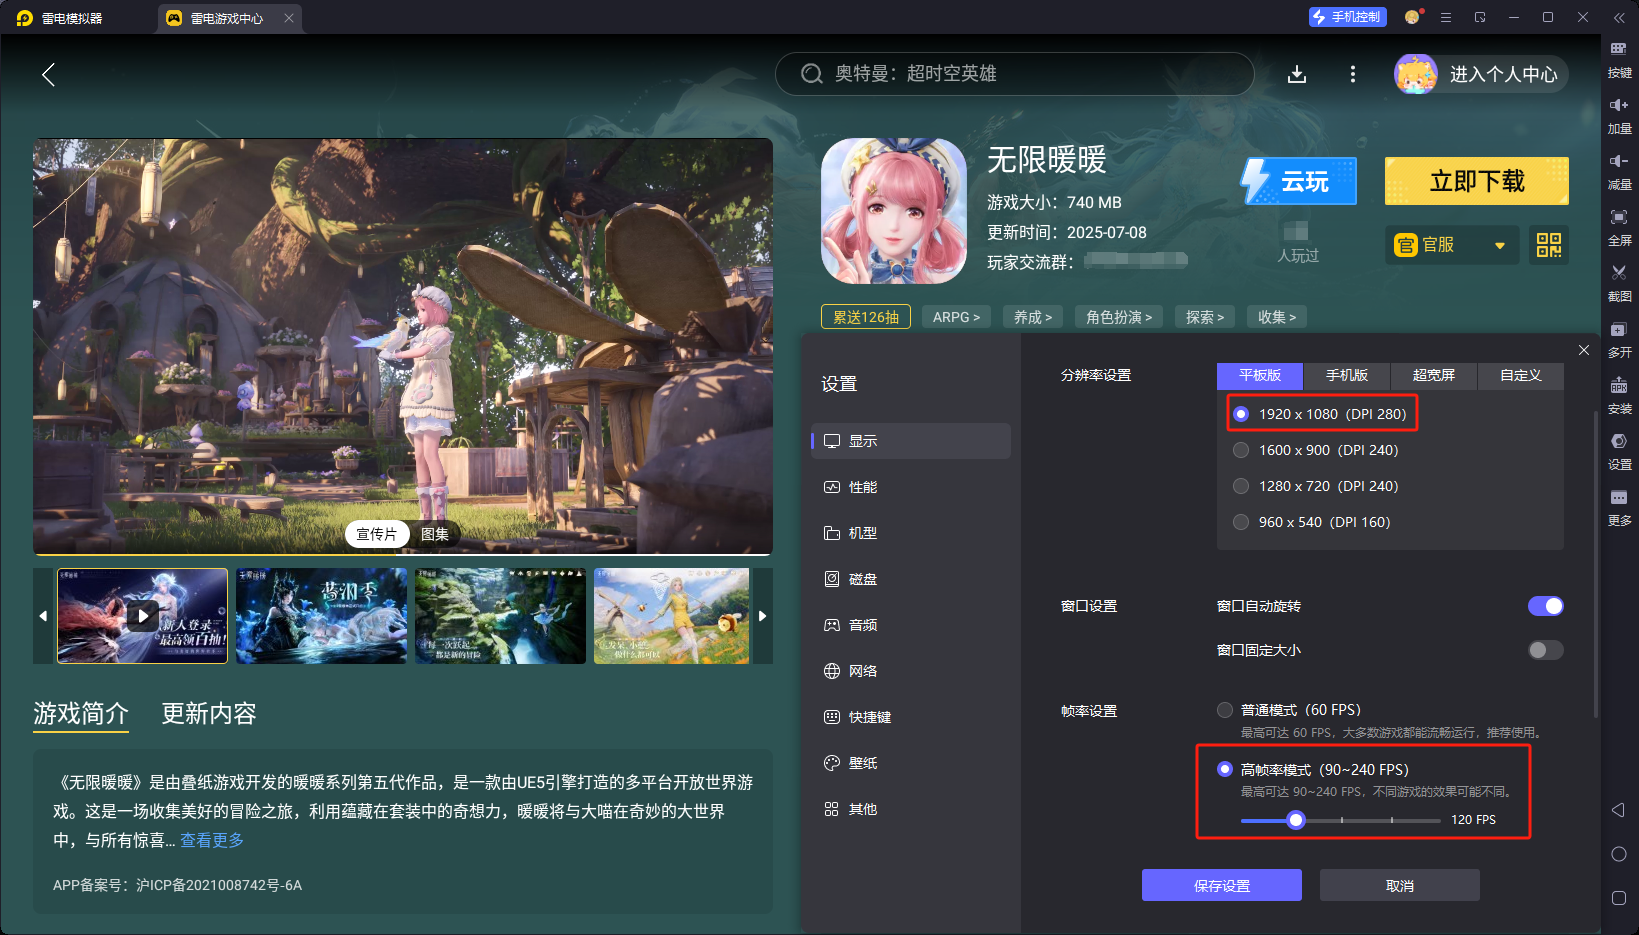Open 更多 more tools sidebar icon
The width and height of the screenshot is (1639, 935).
point(1619,508)
